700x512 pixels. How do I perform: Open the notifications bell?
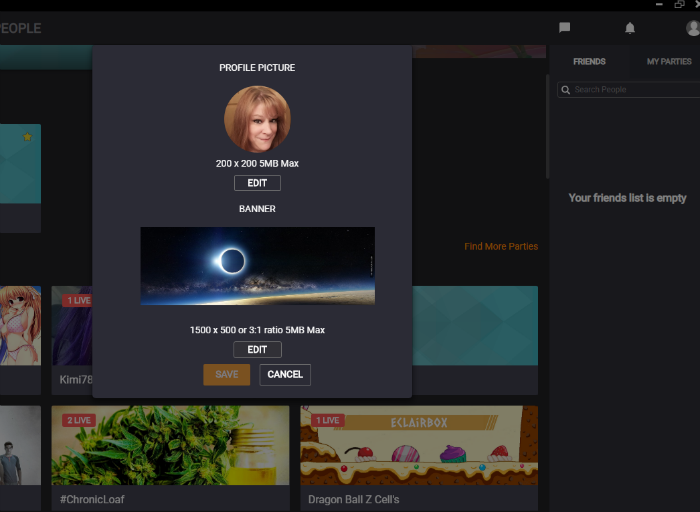pos(630,28)
